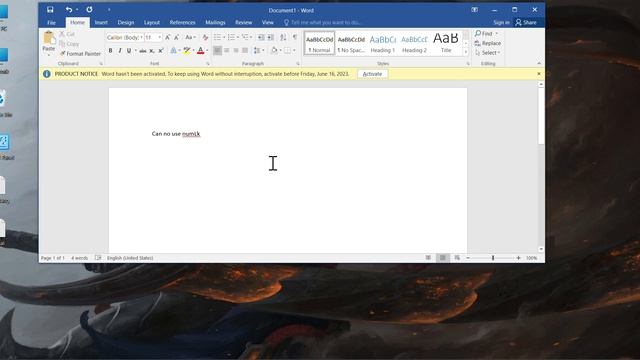The width and height of the screenshot is (640, 360).
Task: Open the font size dropdown
Action: [x=160, y=38]
